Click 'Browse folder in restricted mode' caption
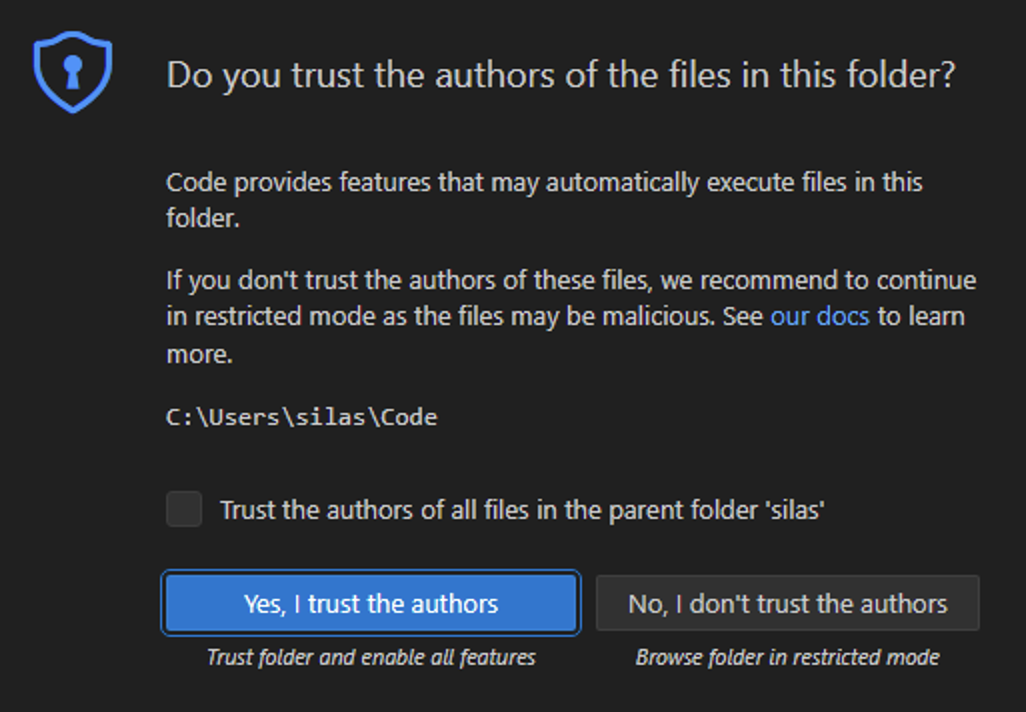 click(x=787, y=657)
